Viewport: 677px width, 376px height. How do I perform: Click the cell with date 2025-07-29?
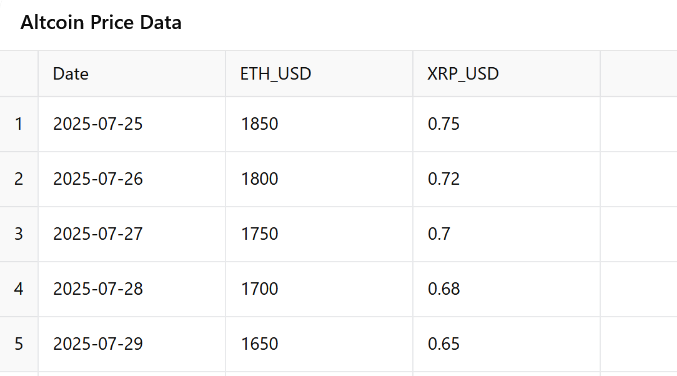[x=132, y=344]
